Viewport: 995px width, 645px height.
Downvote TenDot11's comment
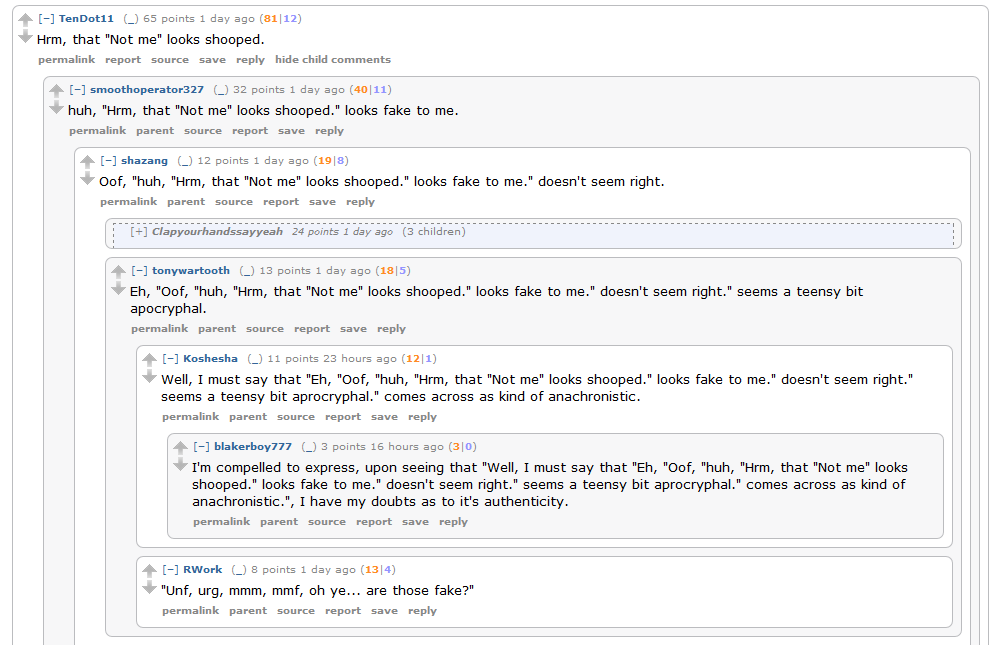[x=26, y=37]
